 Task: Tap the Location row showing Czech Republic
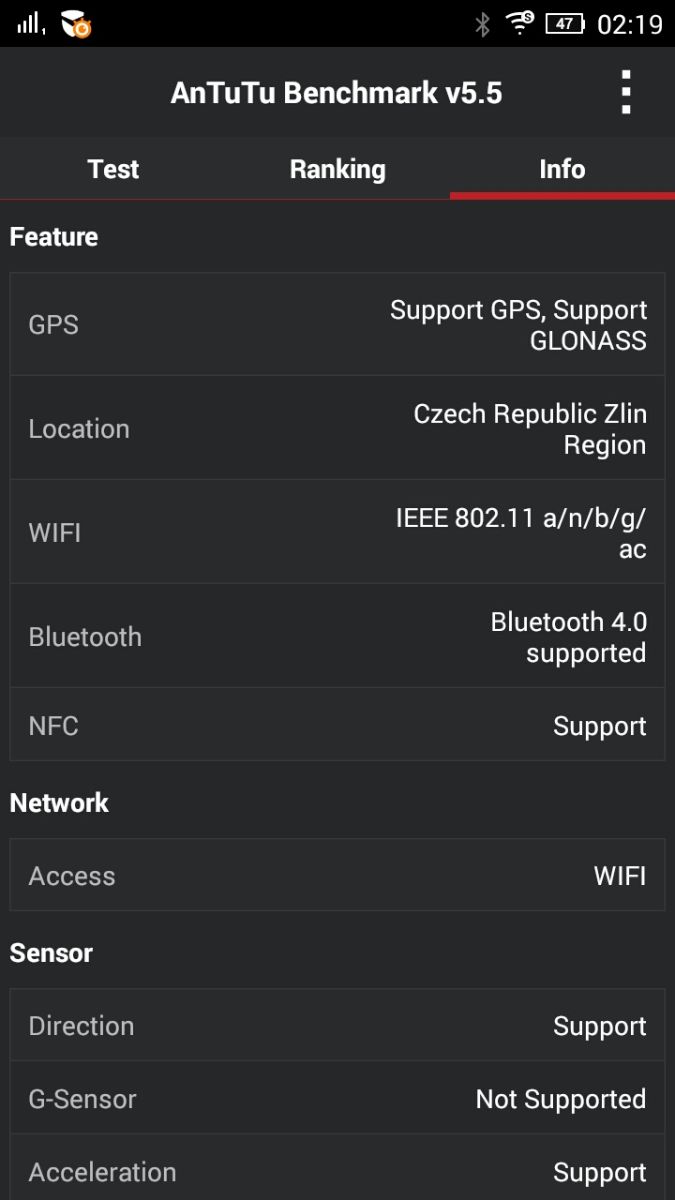coord(337,429)
